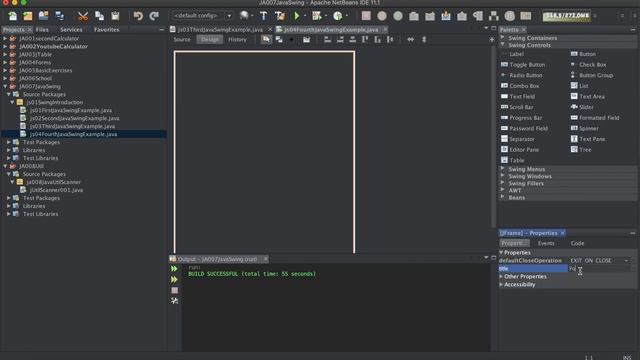Select Check Box component in palette
The image size is (640, 360).
point(589,64)
